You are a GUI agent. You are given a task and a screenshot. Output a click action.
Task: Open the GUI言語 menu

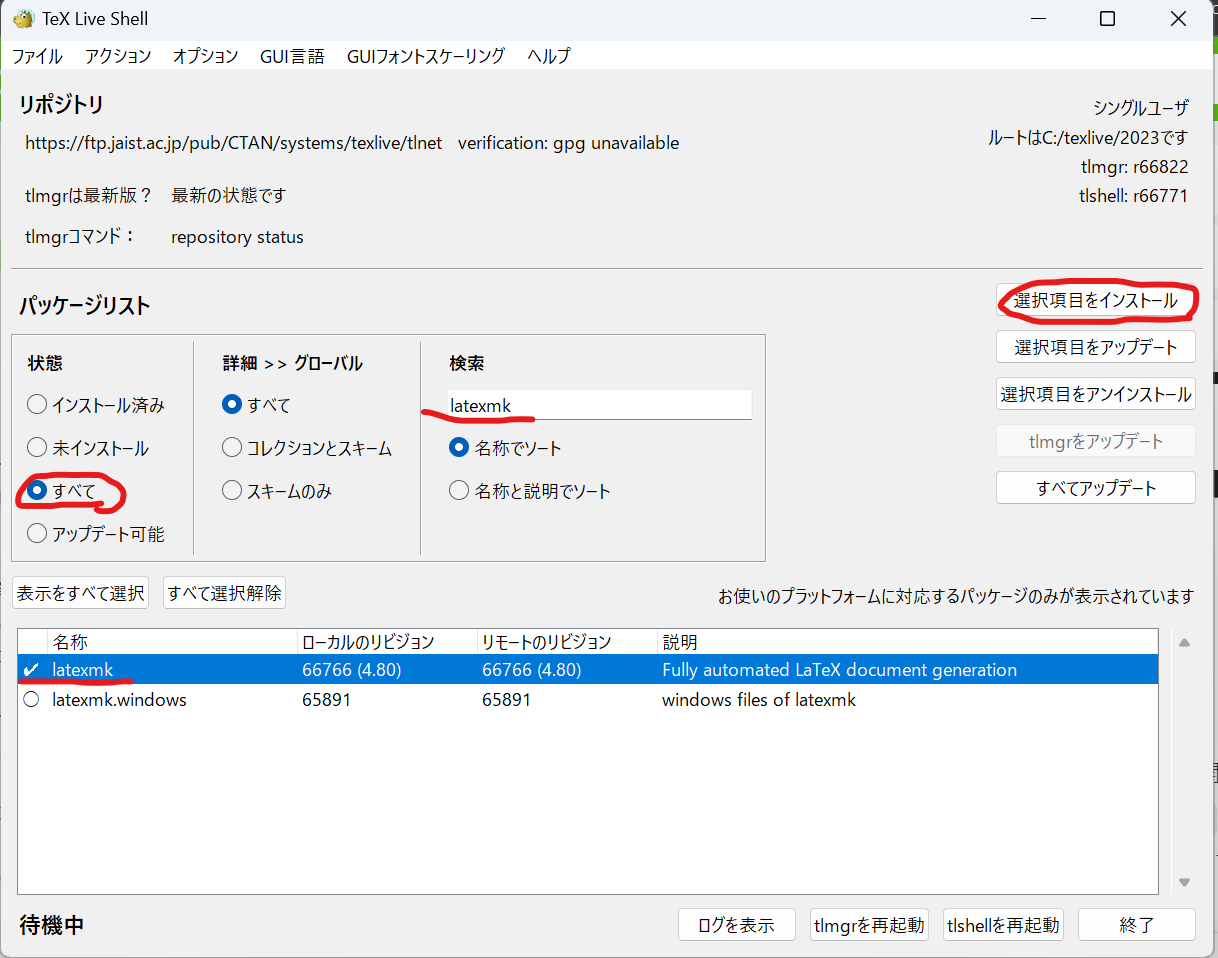(x=292, y=57)
